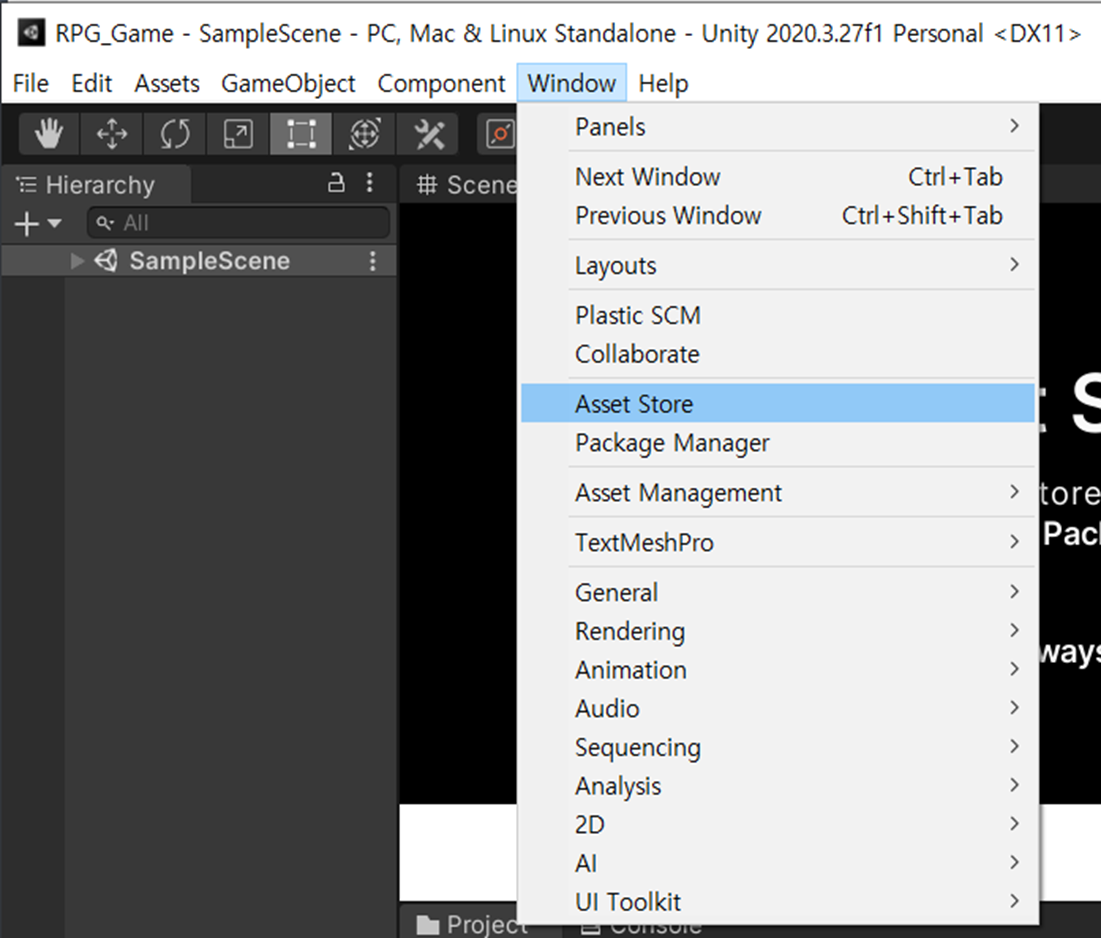Viewport: 1101px width, 938px height.
Task: Open the File menu
Action: tap(31, 84)
